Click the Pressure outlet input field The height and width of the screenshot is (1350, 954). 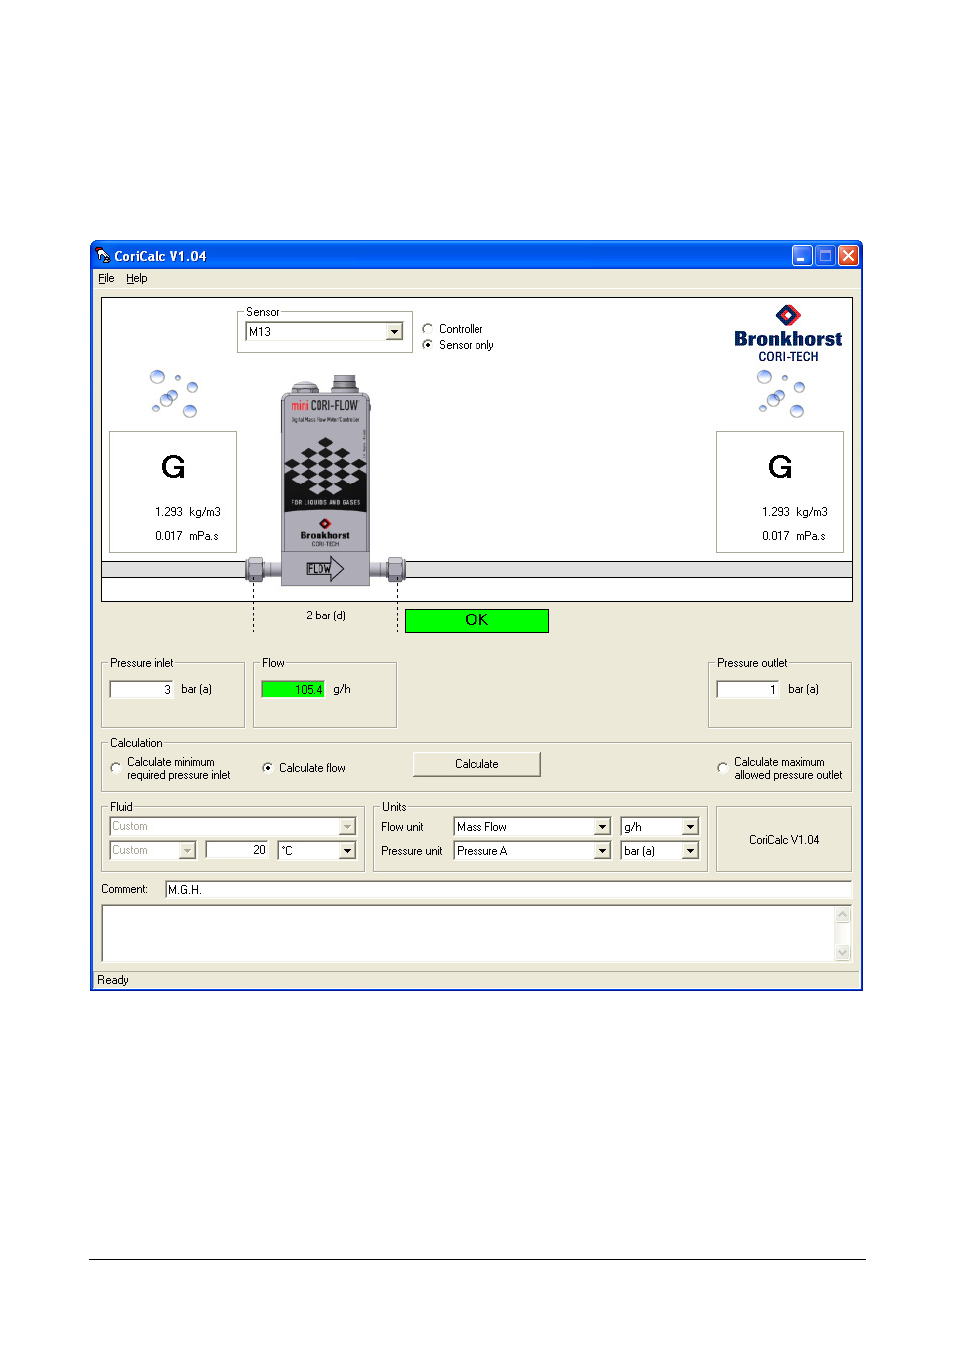coord(748,689)
